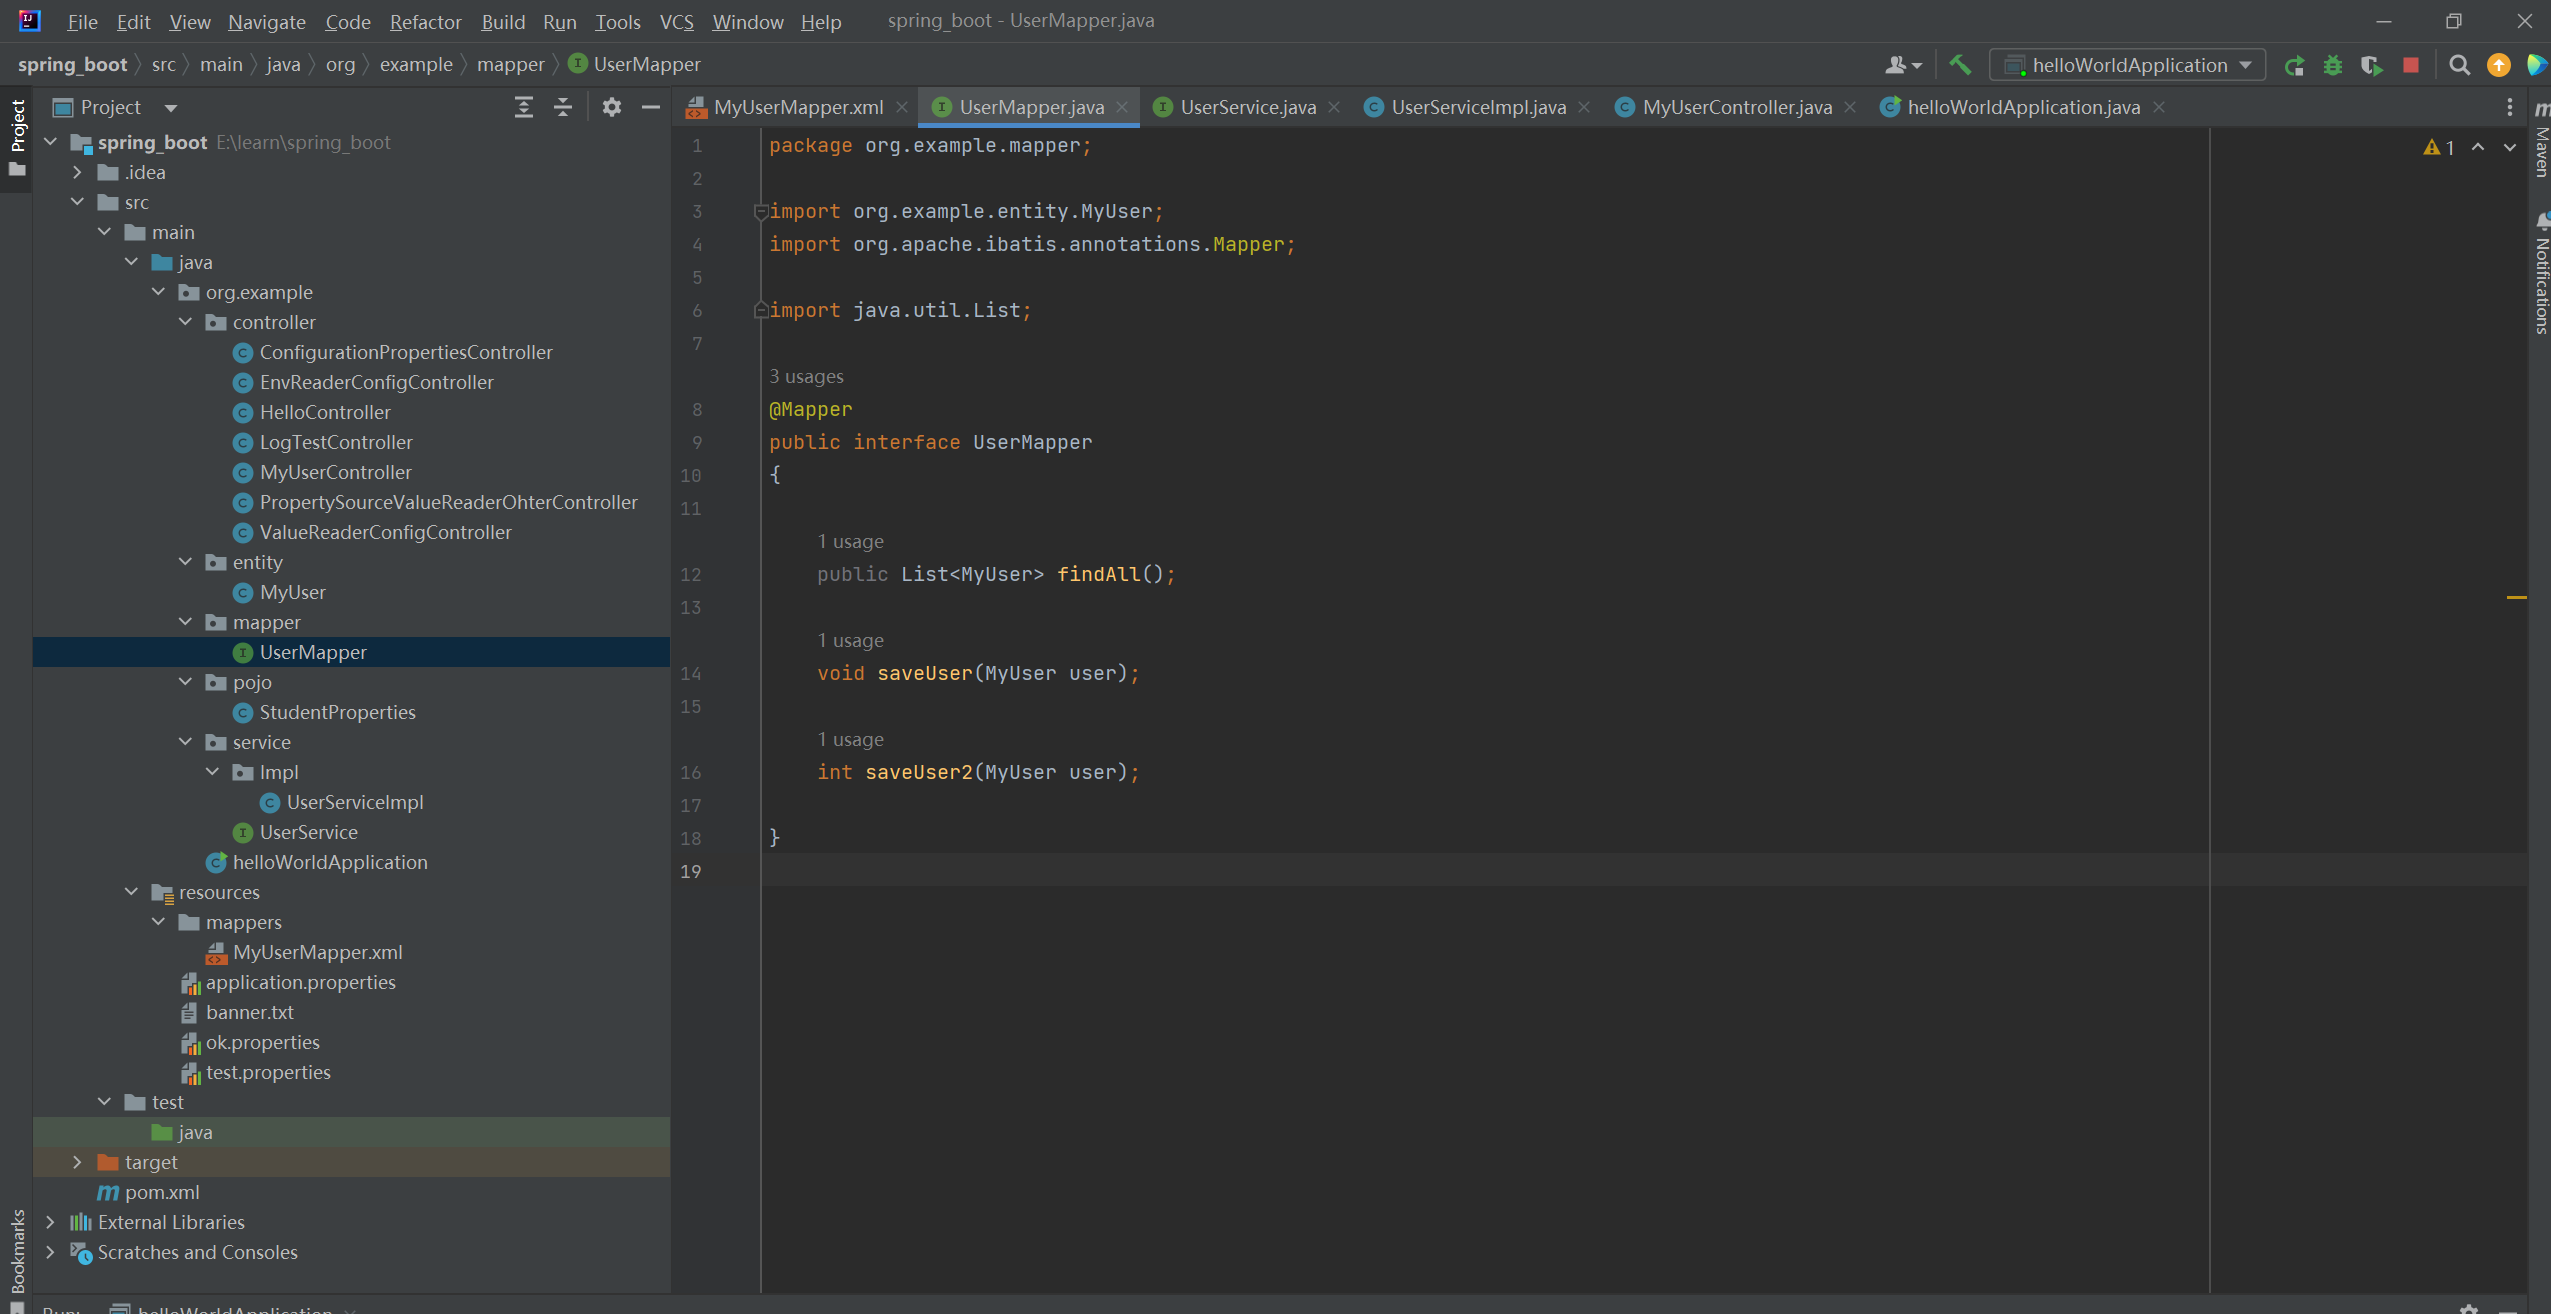Open the Refactor menu
Image resolution: width=2551 pixels, height=1314 pixels.
point(425,21)
